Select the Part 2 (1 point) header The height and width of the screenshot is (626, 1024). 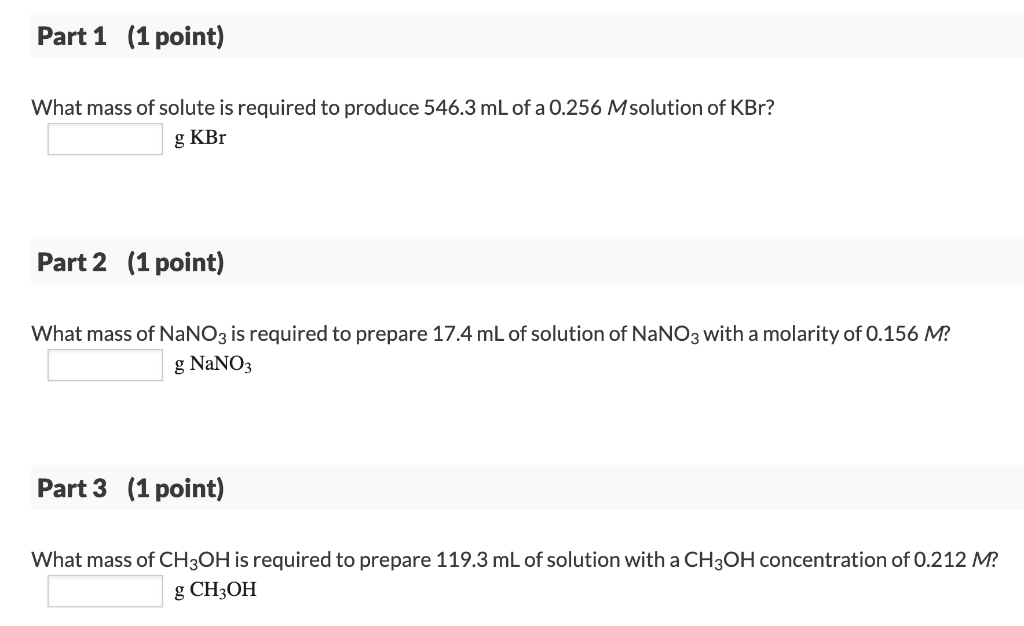(128, 262)
